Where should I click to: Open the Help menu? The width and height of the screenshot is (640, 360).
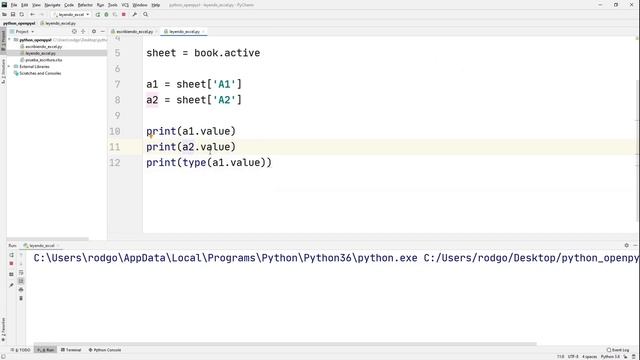156,5
